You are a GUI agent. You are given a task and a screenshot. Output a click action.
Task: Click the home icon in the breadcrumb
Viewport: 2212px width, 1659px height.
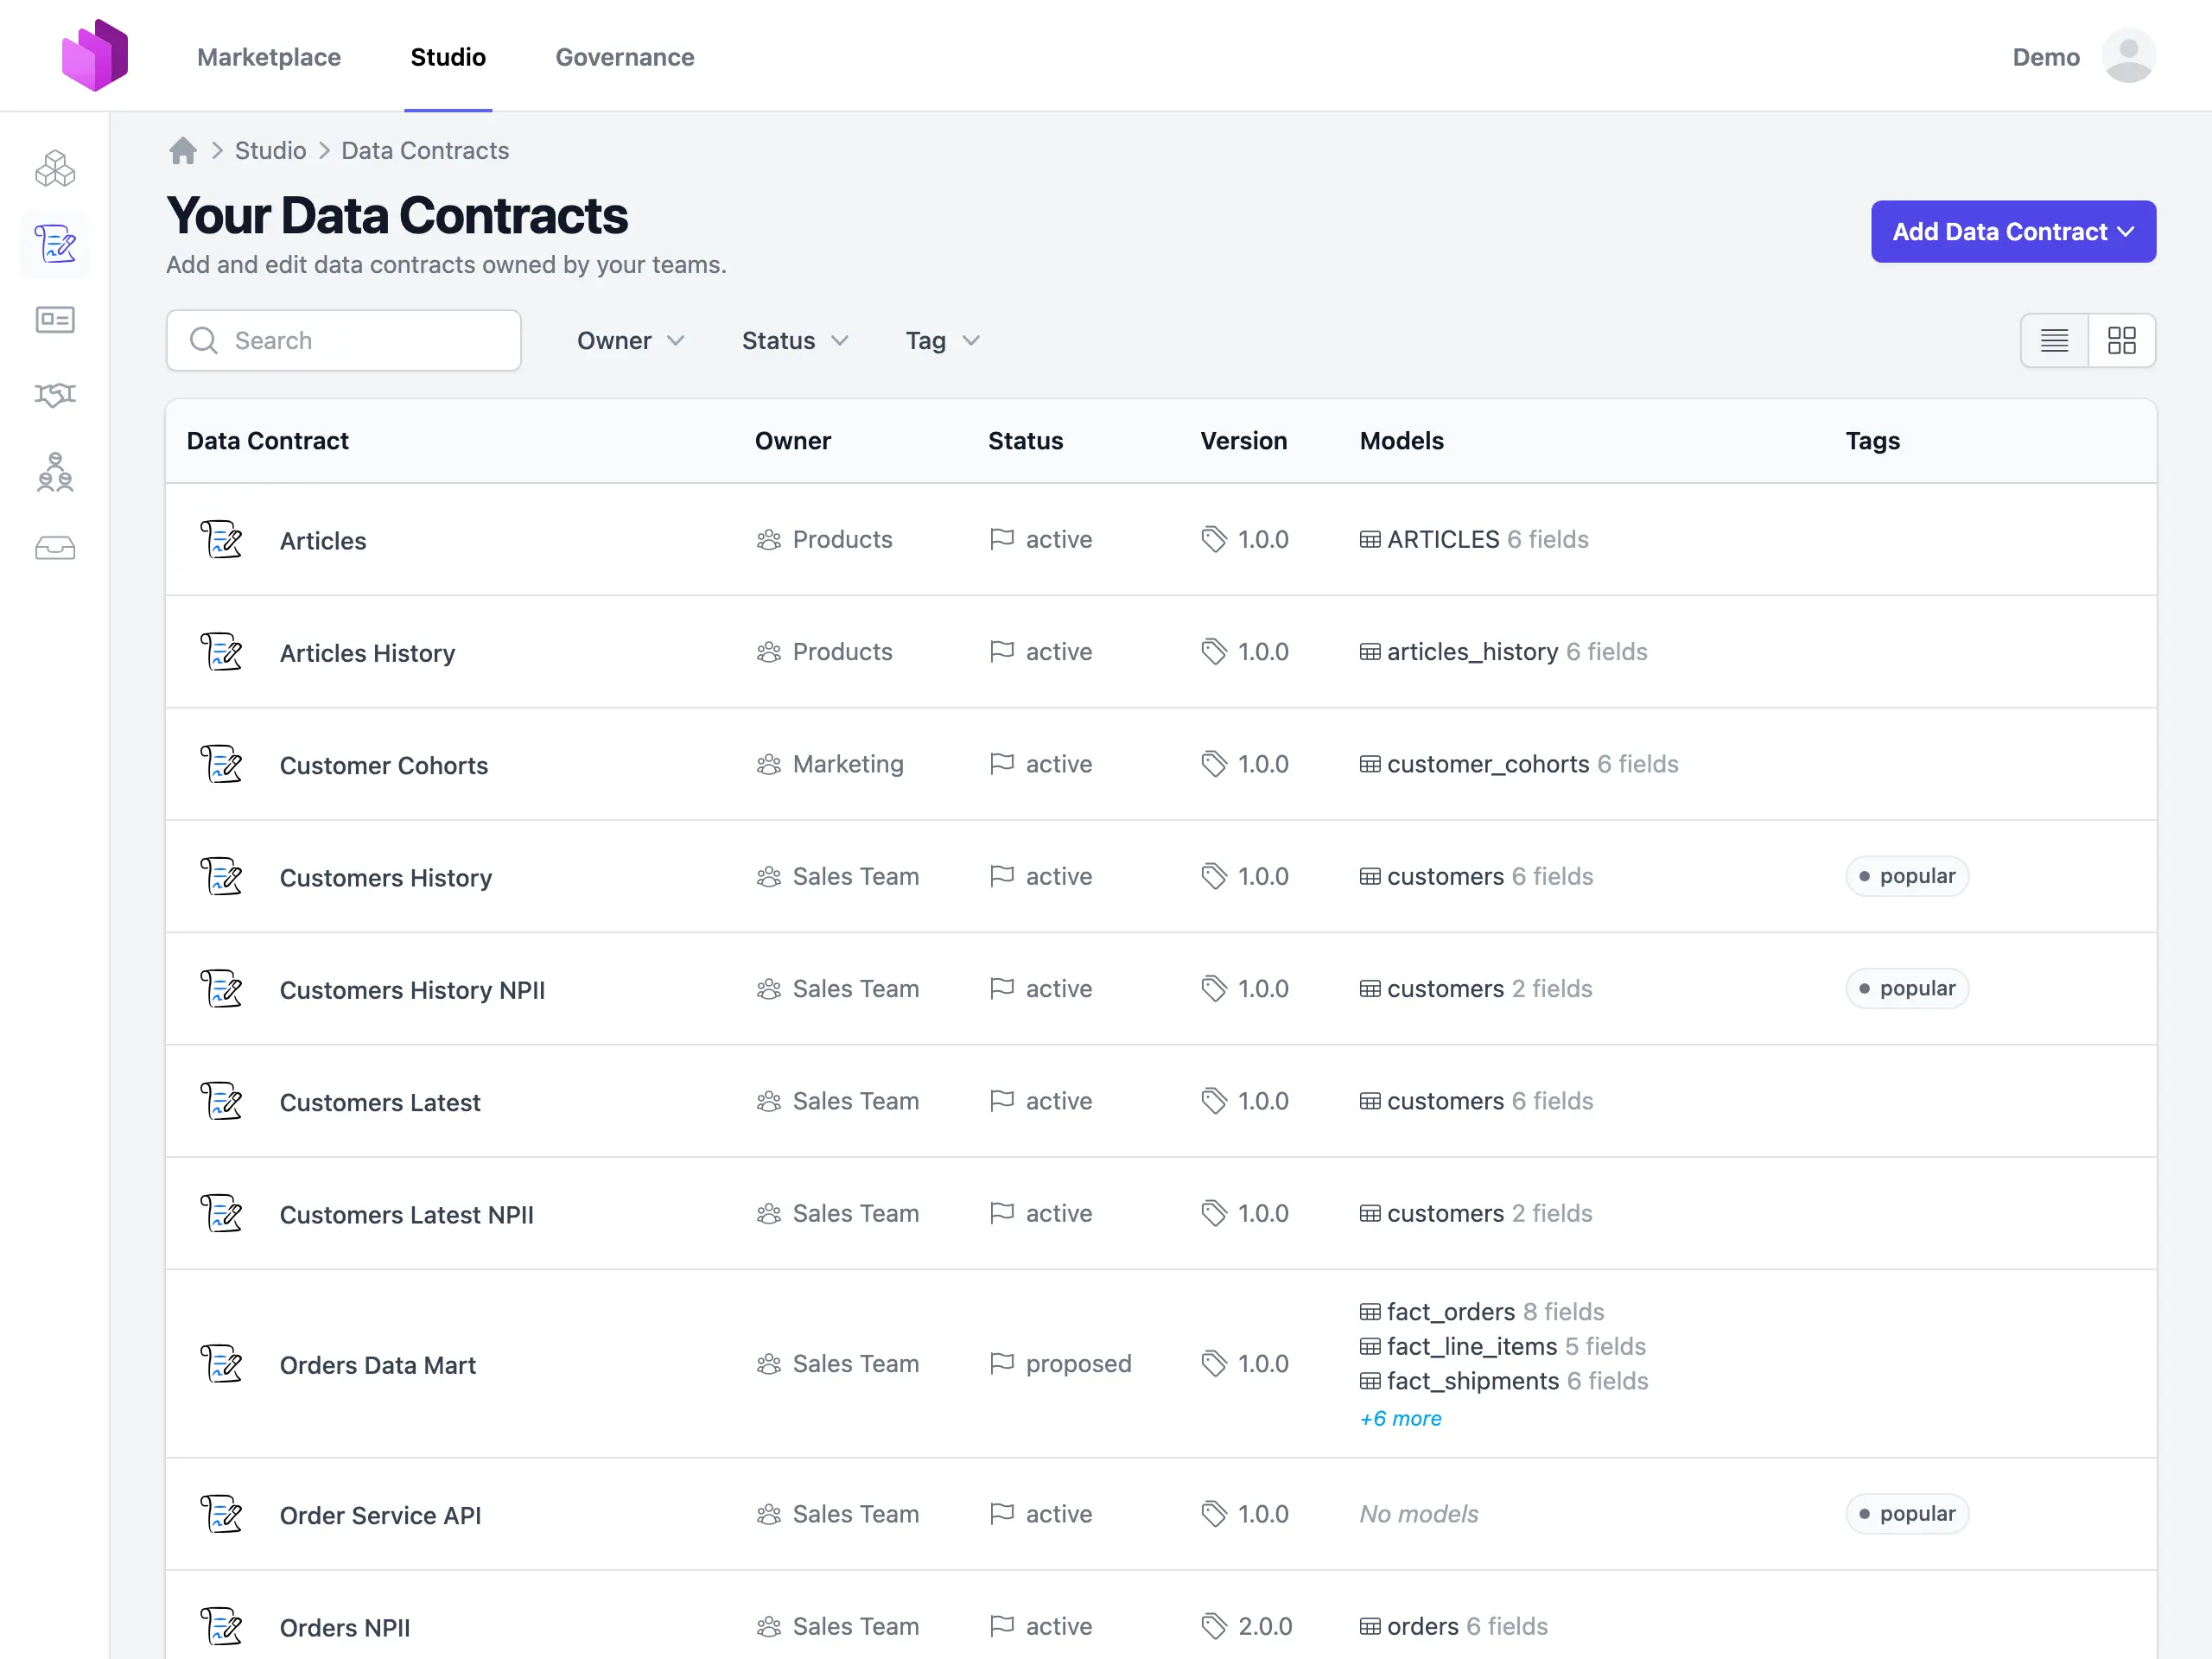pyautogui.click(x=183, y=150)
